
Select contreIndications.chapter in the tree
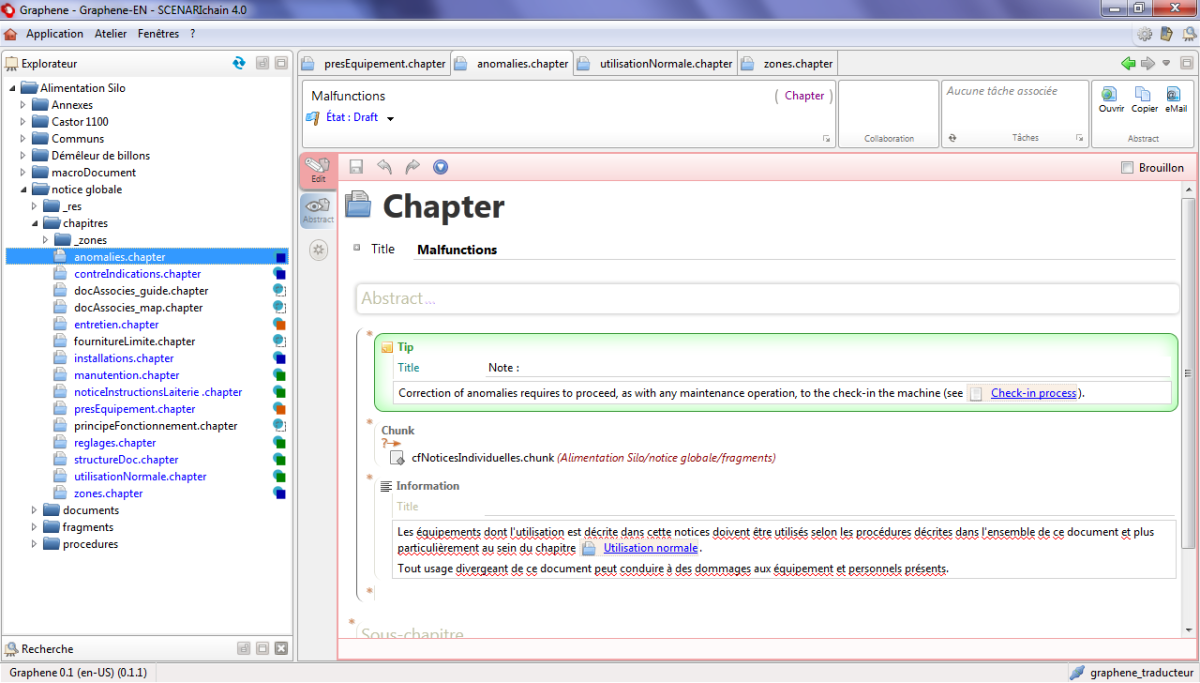click(x=137, y=274)
